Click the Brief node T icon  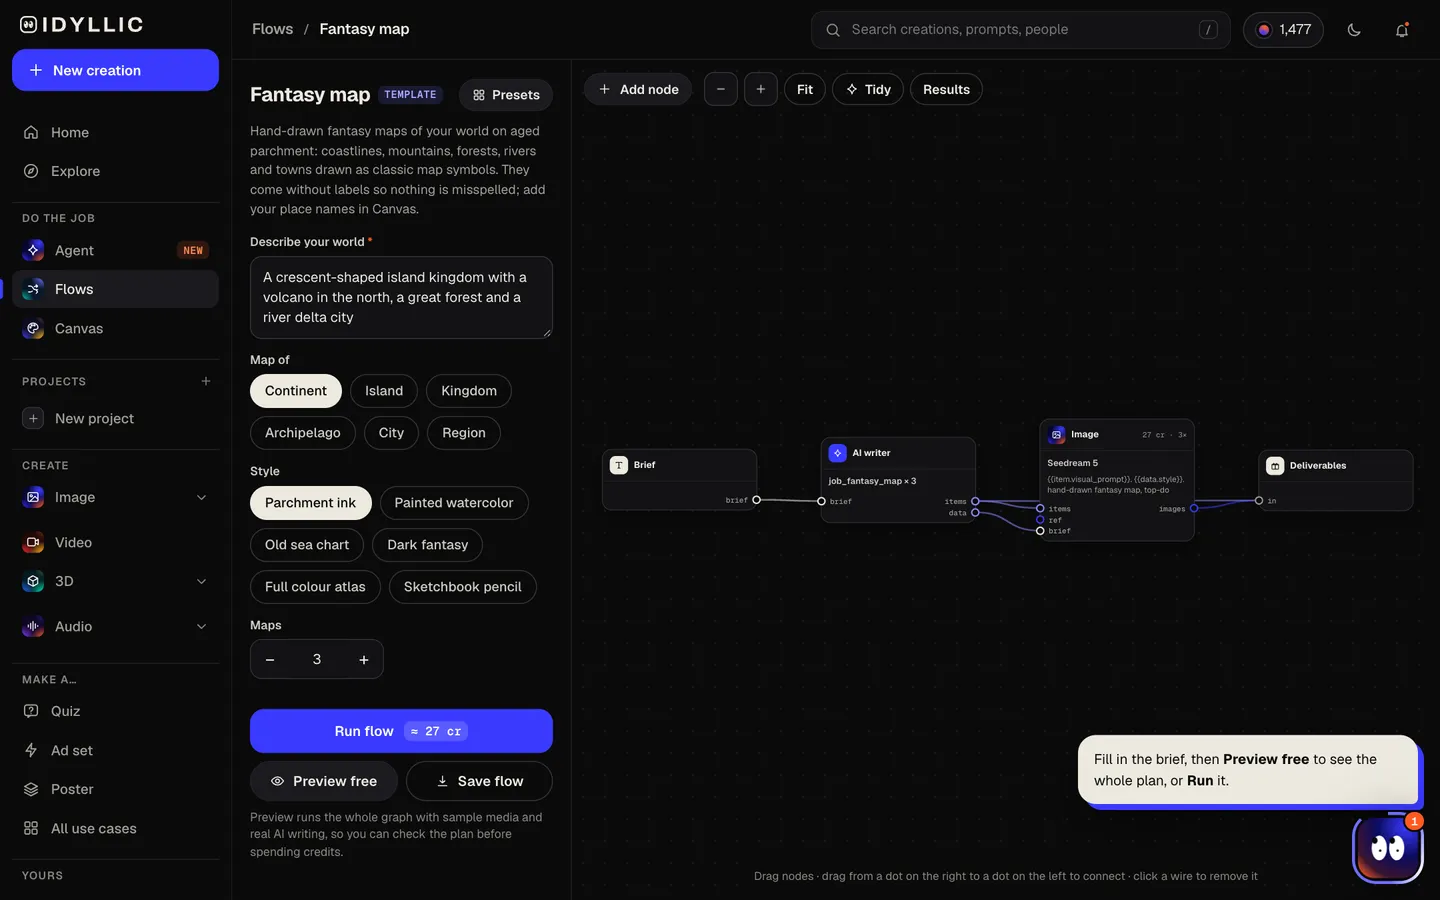pyautogui.click(x=619, y=465)
